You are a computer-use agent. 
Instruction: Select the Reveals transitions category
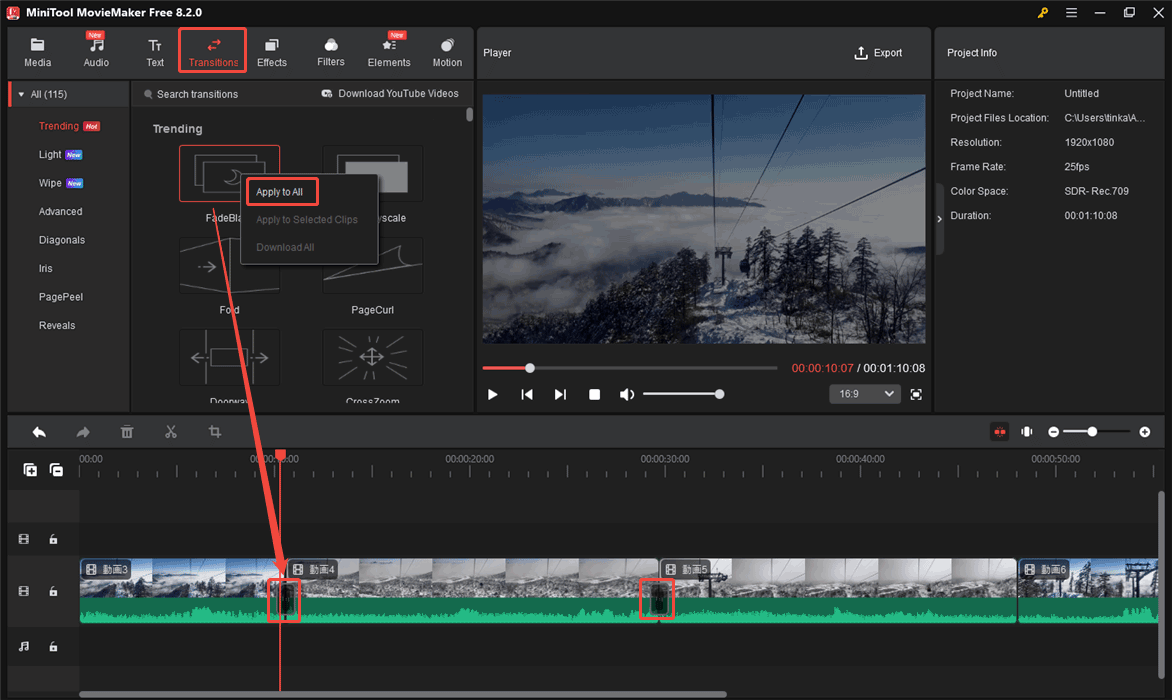tap(57, 325)
